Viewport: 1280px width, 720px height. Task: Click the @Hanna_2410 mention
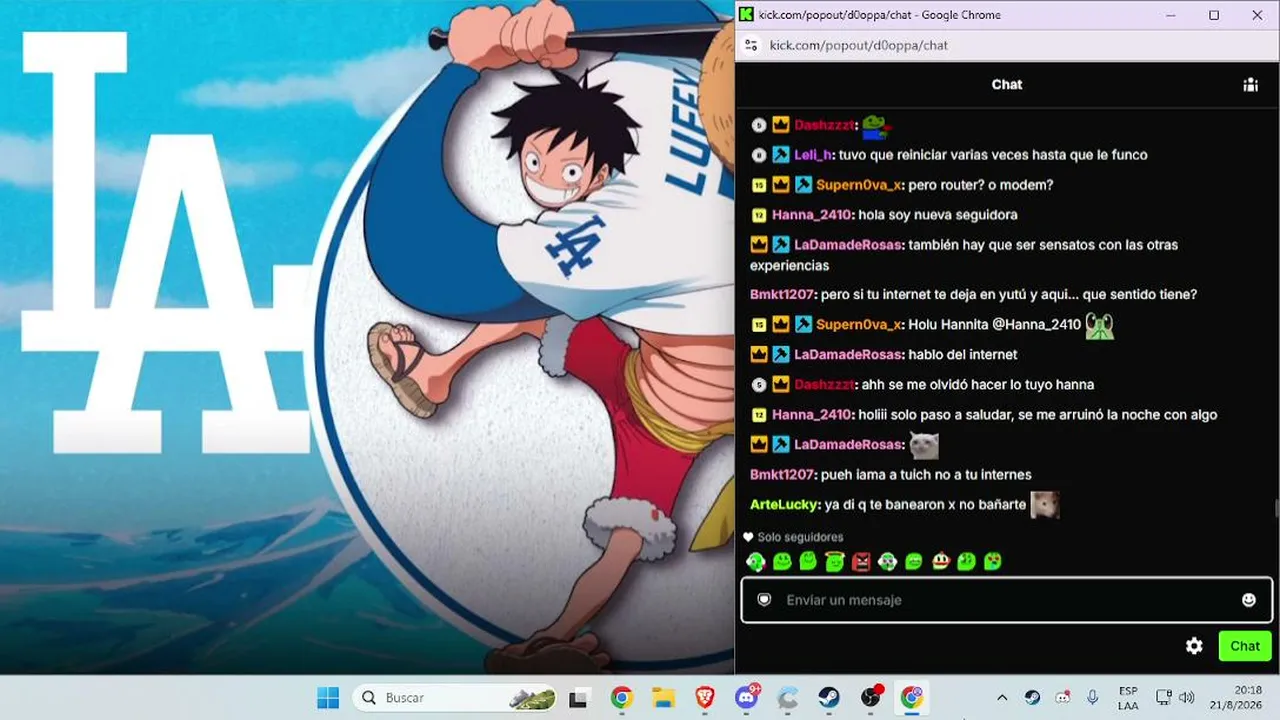tap(1036, 325)
